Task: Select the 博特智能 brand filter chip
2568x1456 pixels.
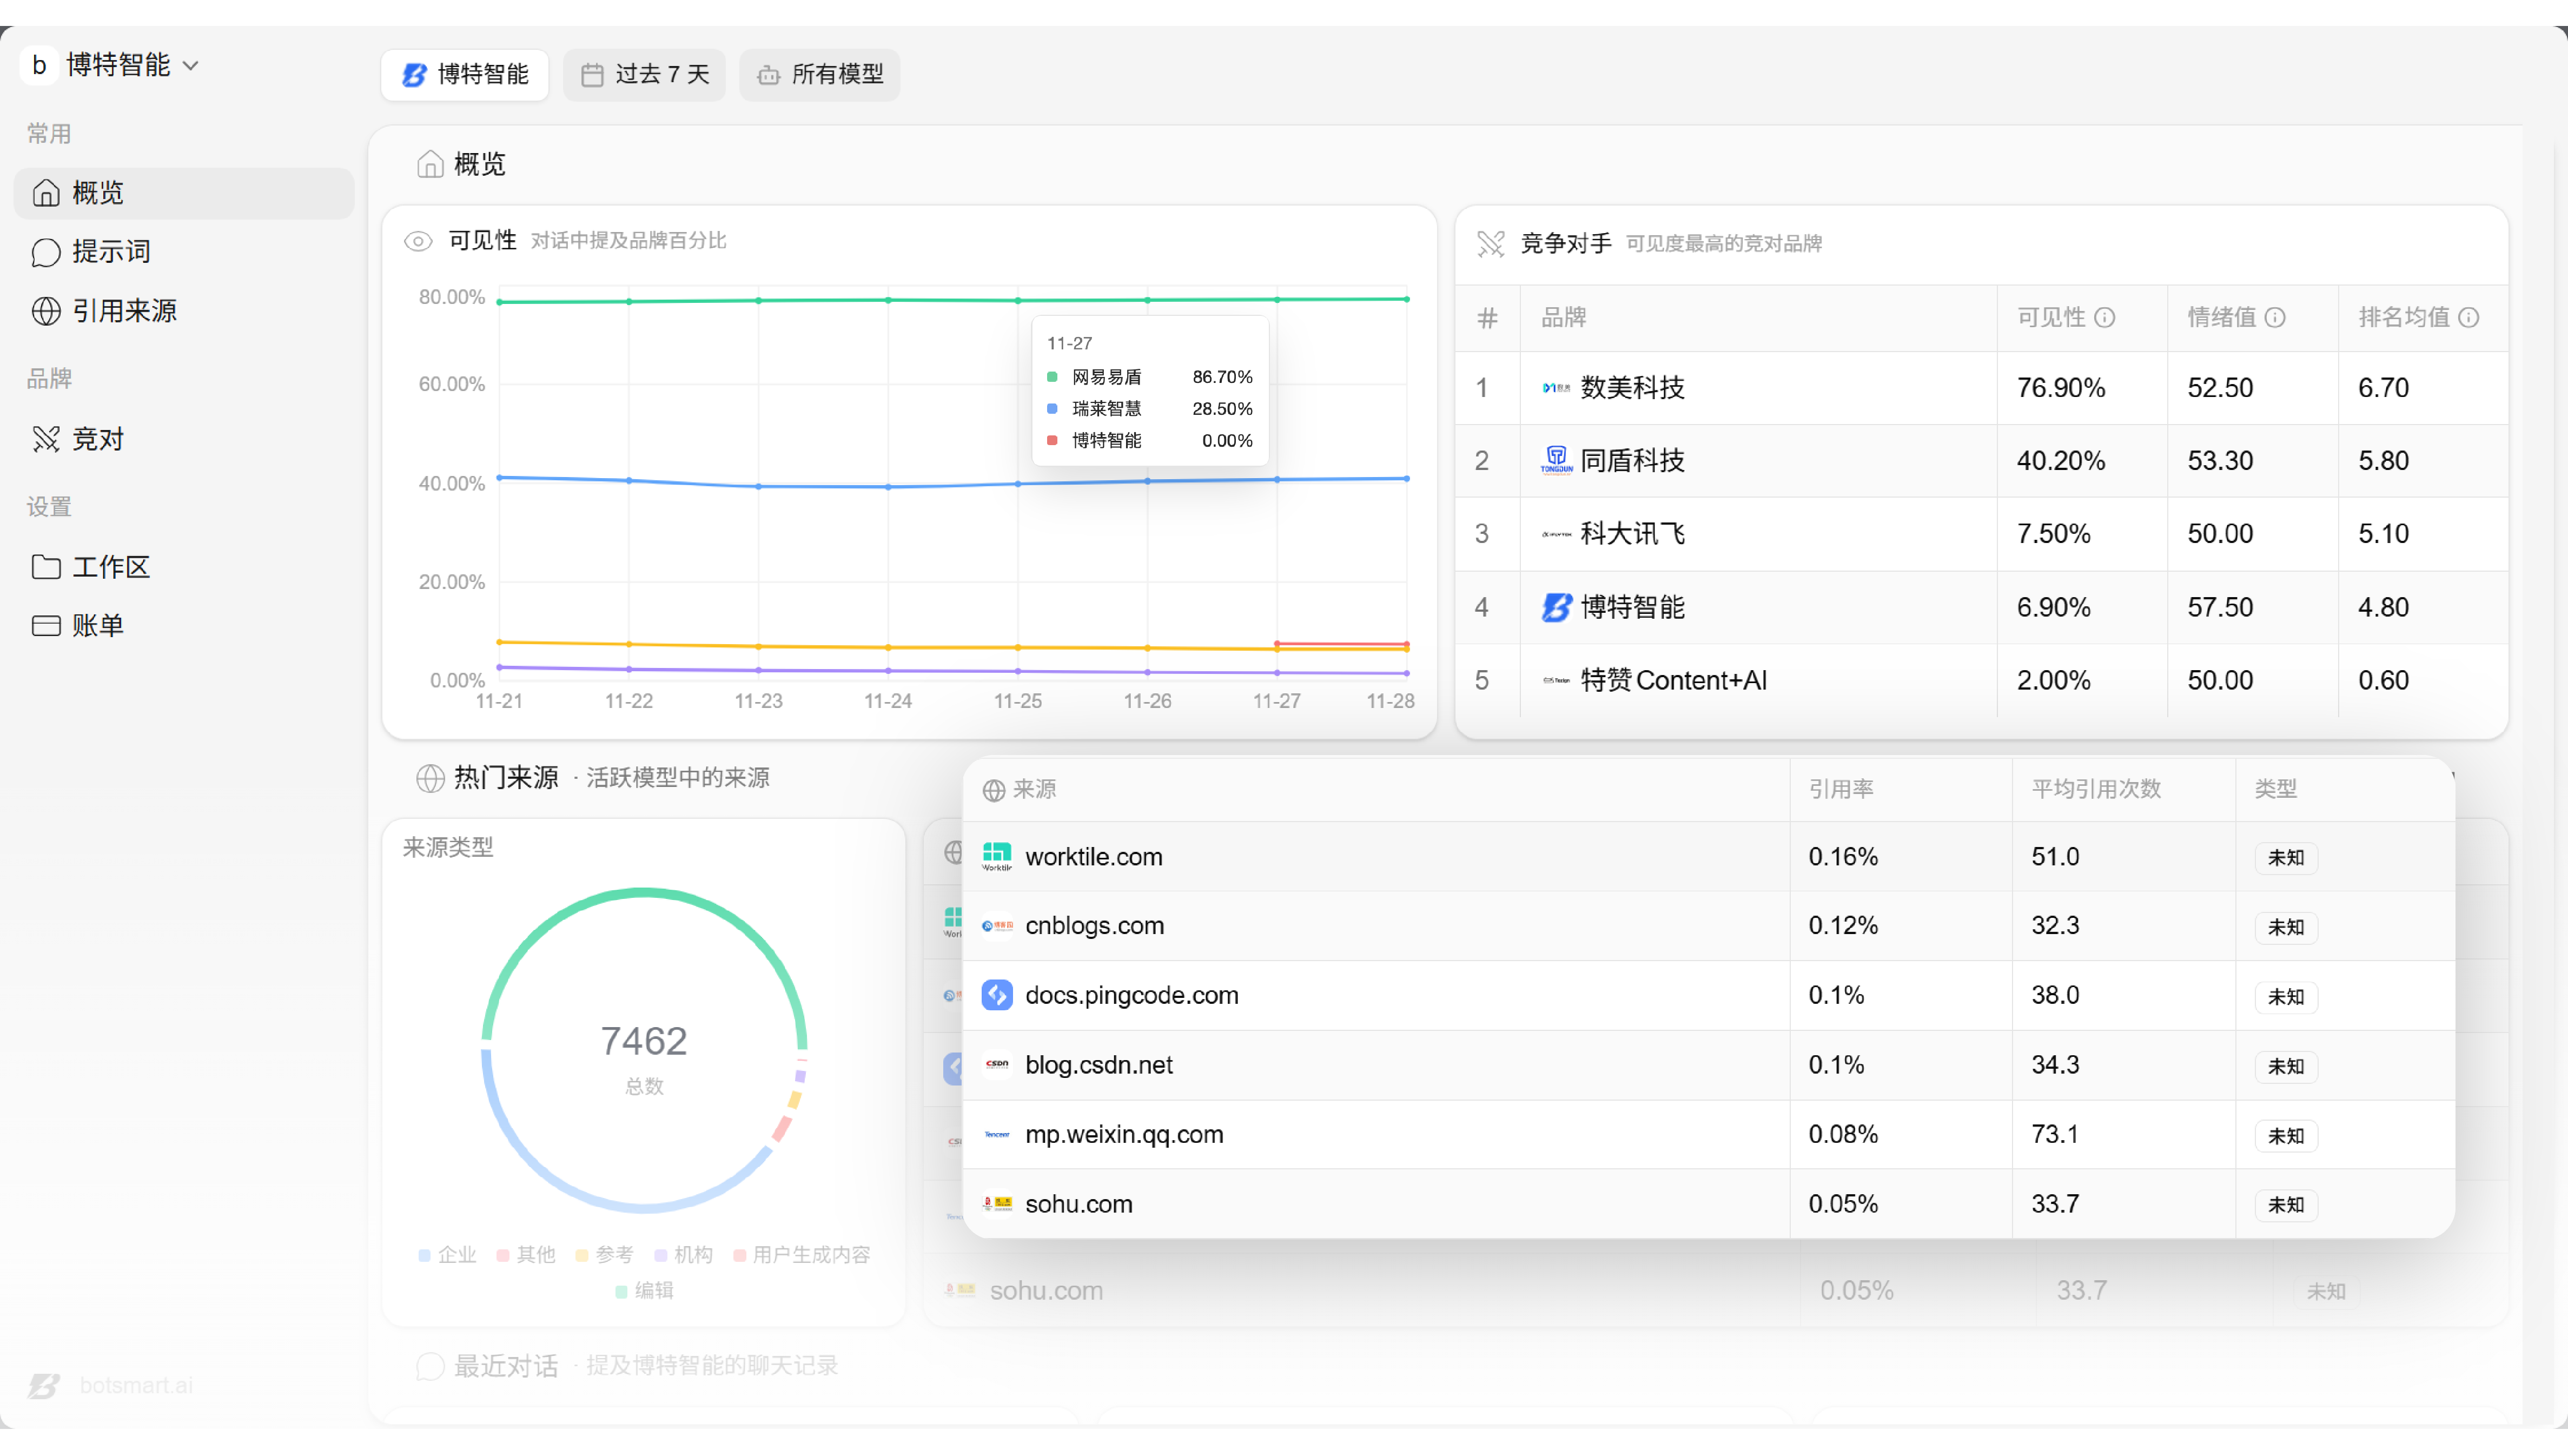Action: 465,75
